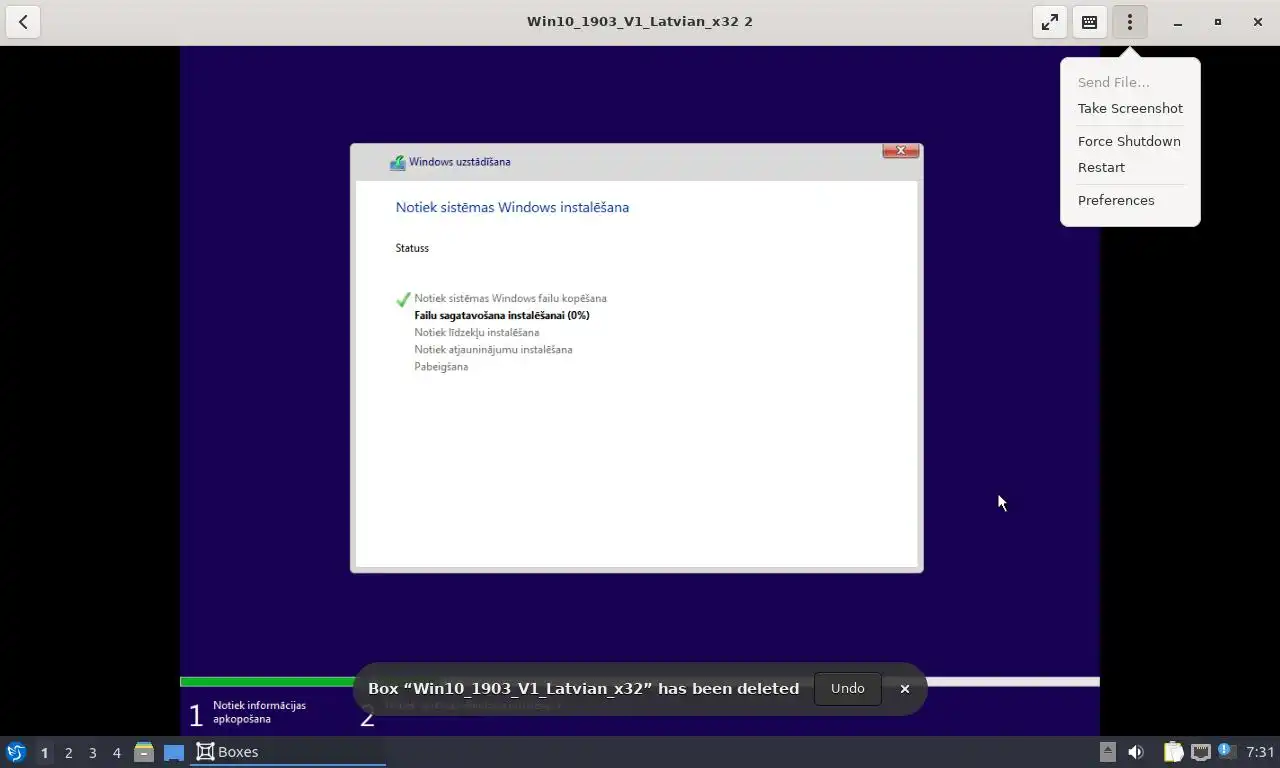Dismiss the box deleted notification
The width and height of the screenshot is (1280, 768).
(905, 688)
